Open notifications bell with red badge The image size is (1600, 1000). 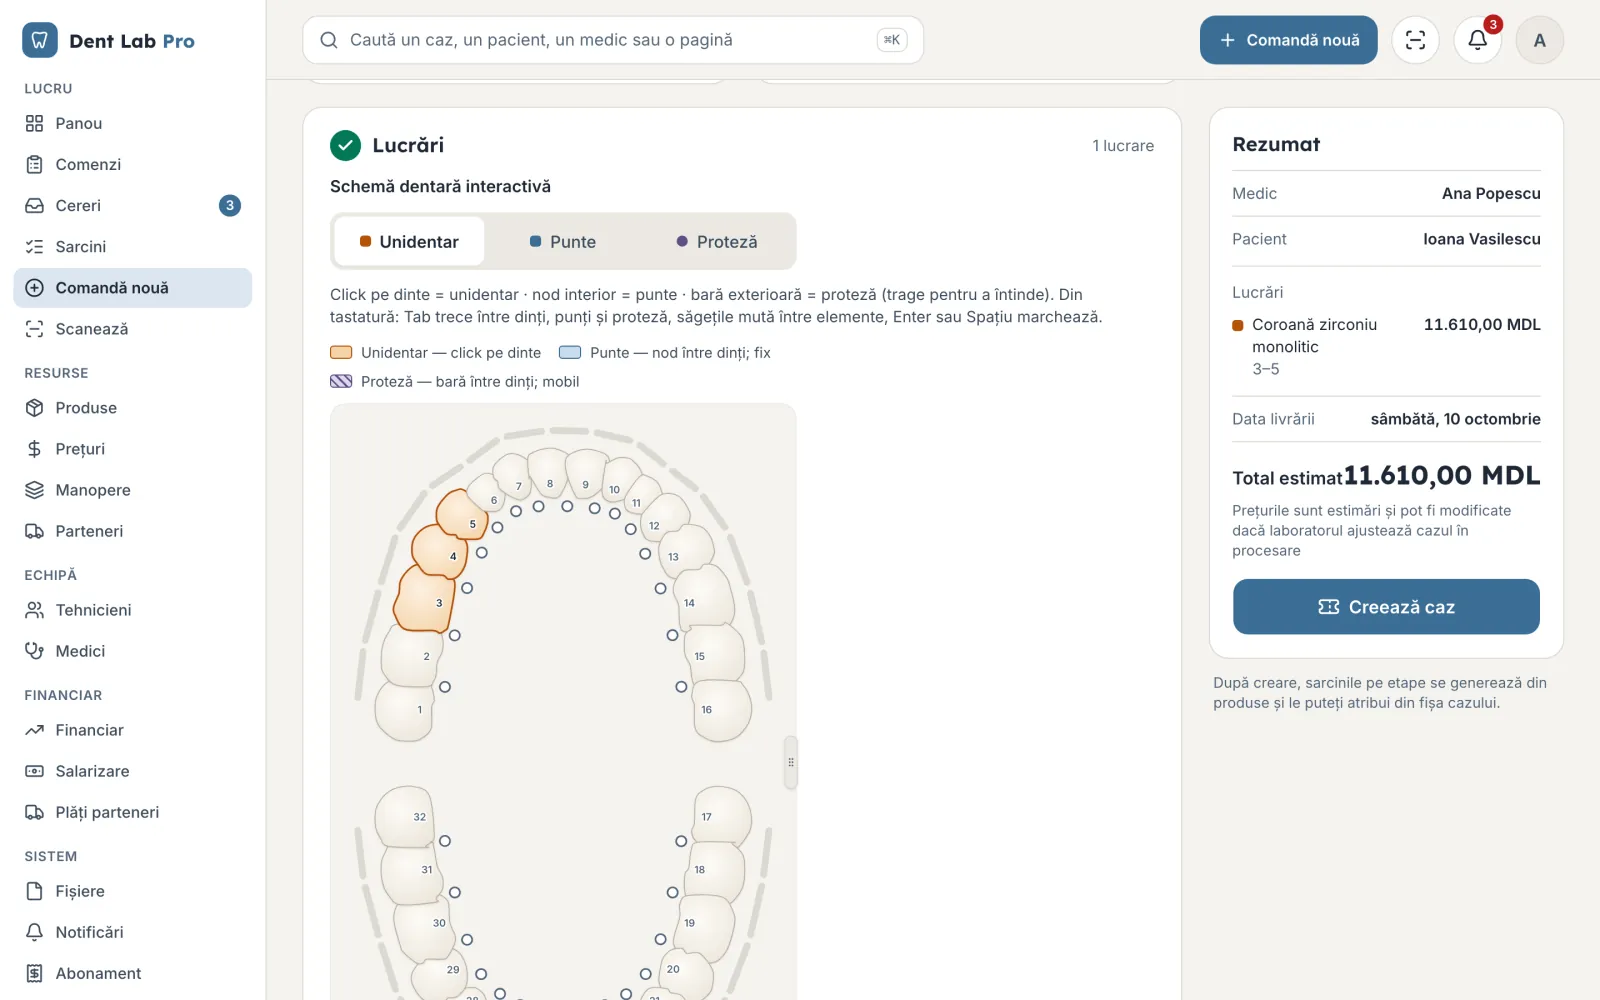click(x=1477, y=40)
